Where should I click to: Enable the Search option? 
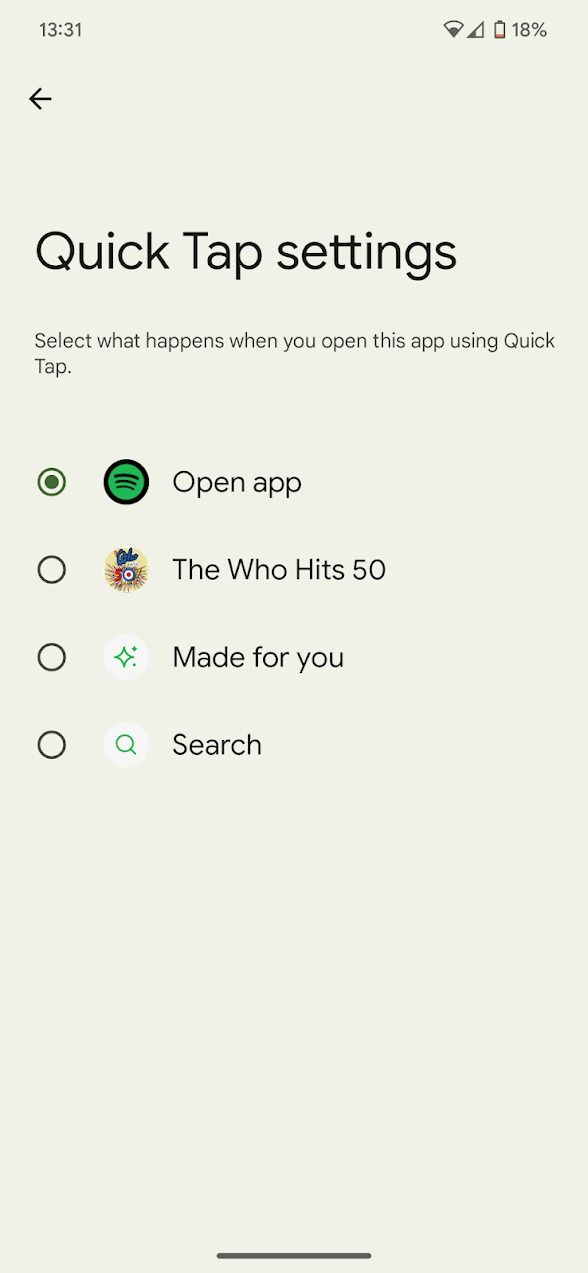(52, 744)
